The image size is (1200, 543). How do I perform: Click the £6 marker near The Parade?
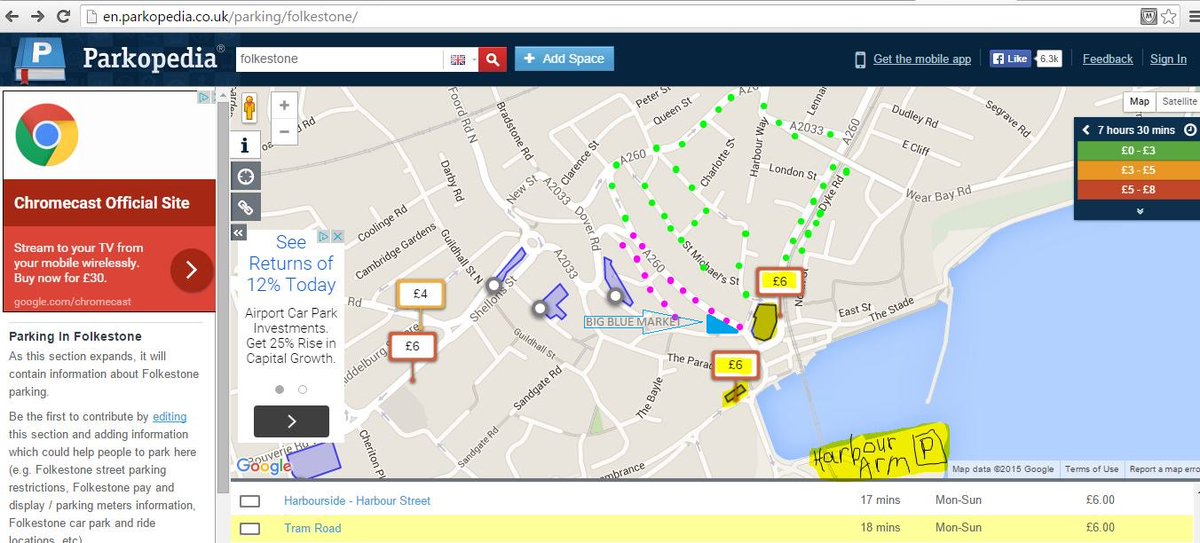coord(735,365)
